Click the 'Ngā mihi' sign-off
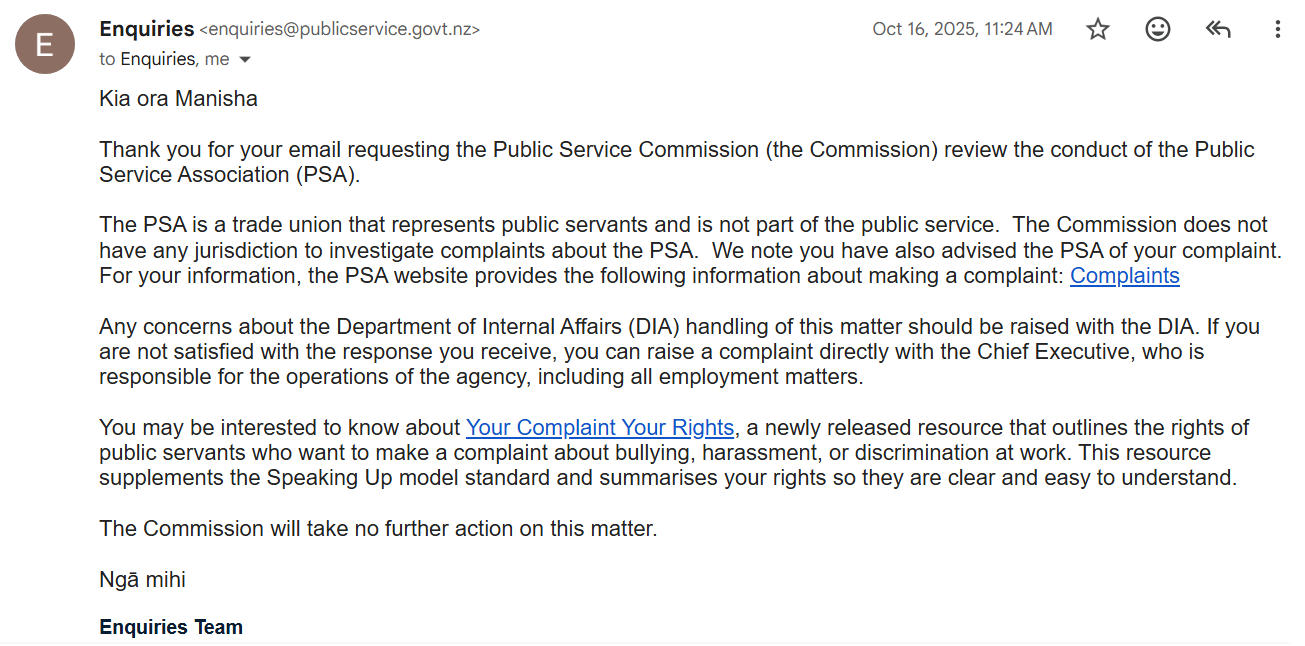 point(142,580)
